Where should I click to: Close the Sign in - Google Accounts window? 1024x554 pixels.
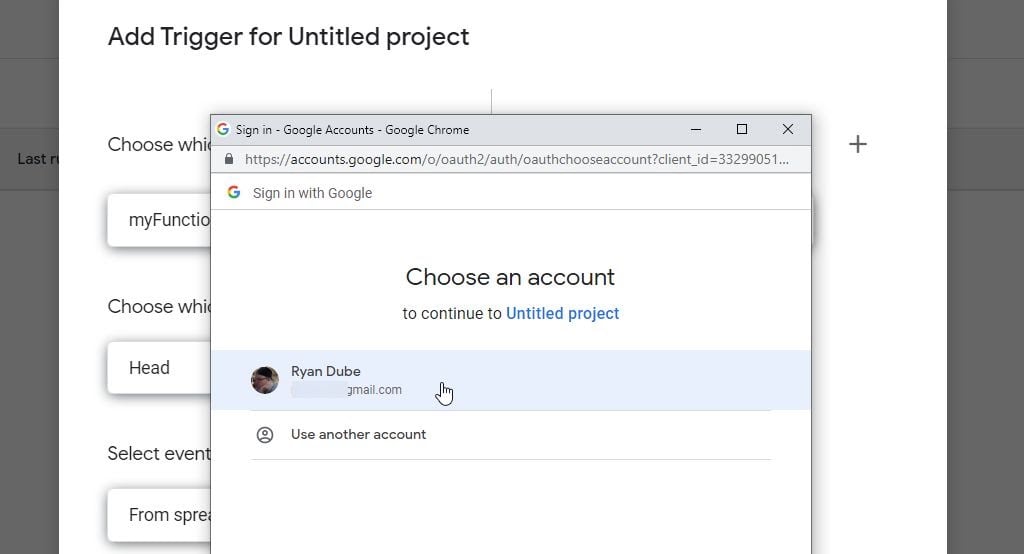[788, 129]
